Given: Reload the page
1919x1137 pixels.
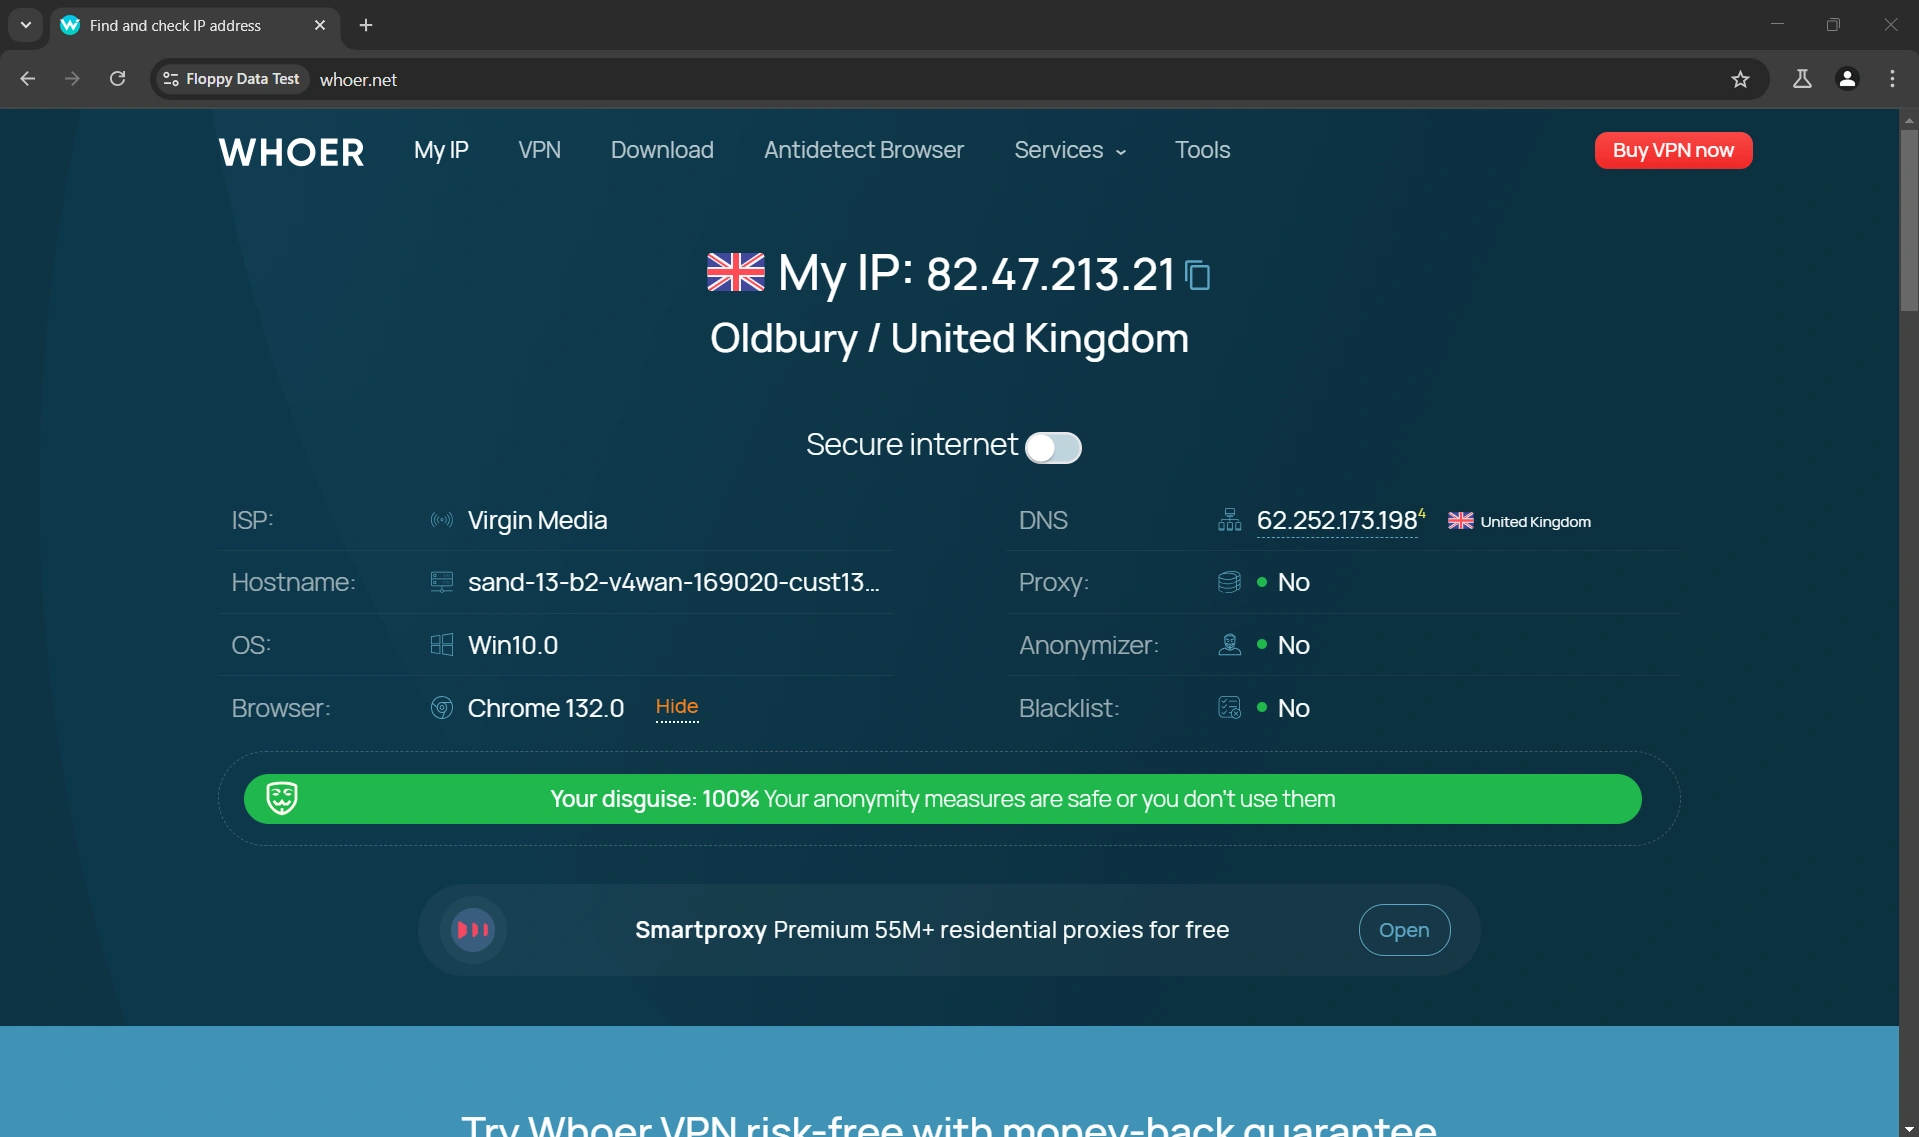Looking at the screenshot, I should tap(117, 79).
